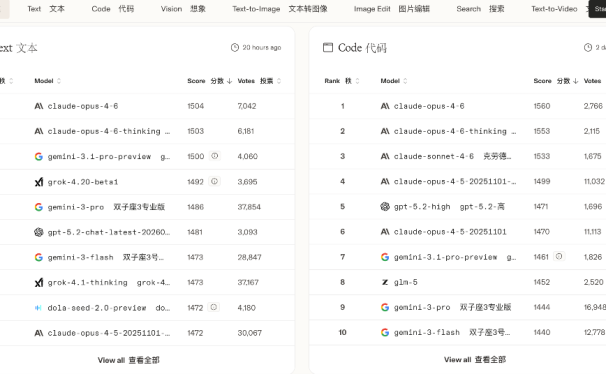The height and width of the screenshot is (374, 606).
Task: Open the Search tab
Action: tap(480, 9)
